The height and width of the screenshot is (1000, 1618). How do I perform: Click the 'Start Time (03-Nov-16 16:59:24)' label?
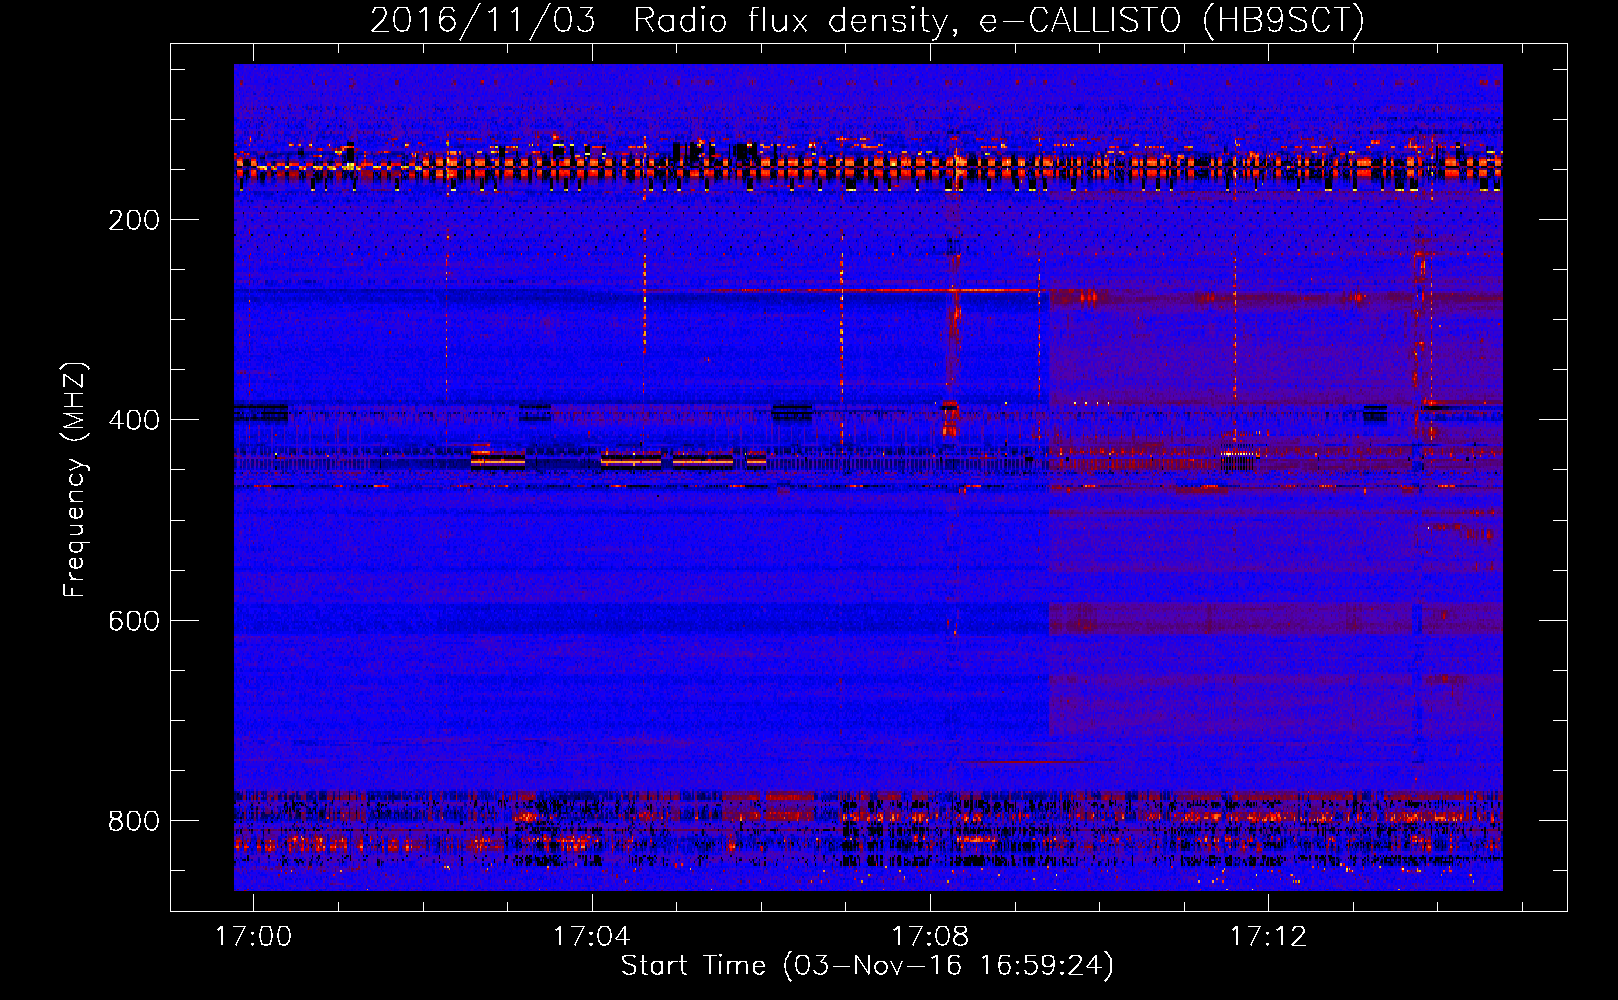point(867,966)
